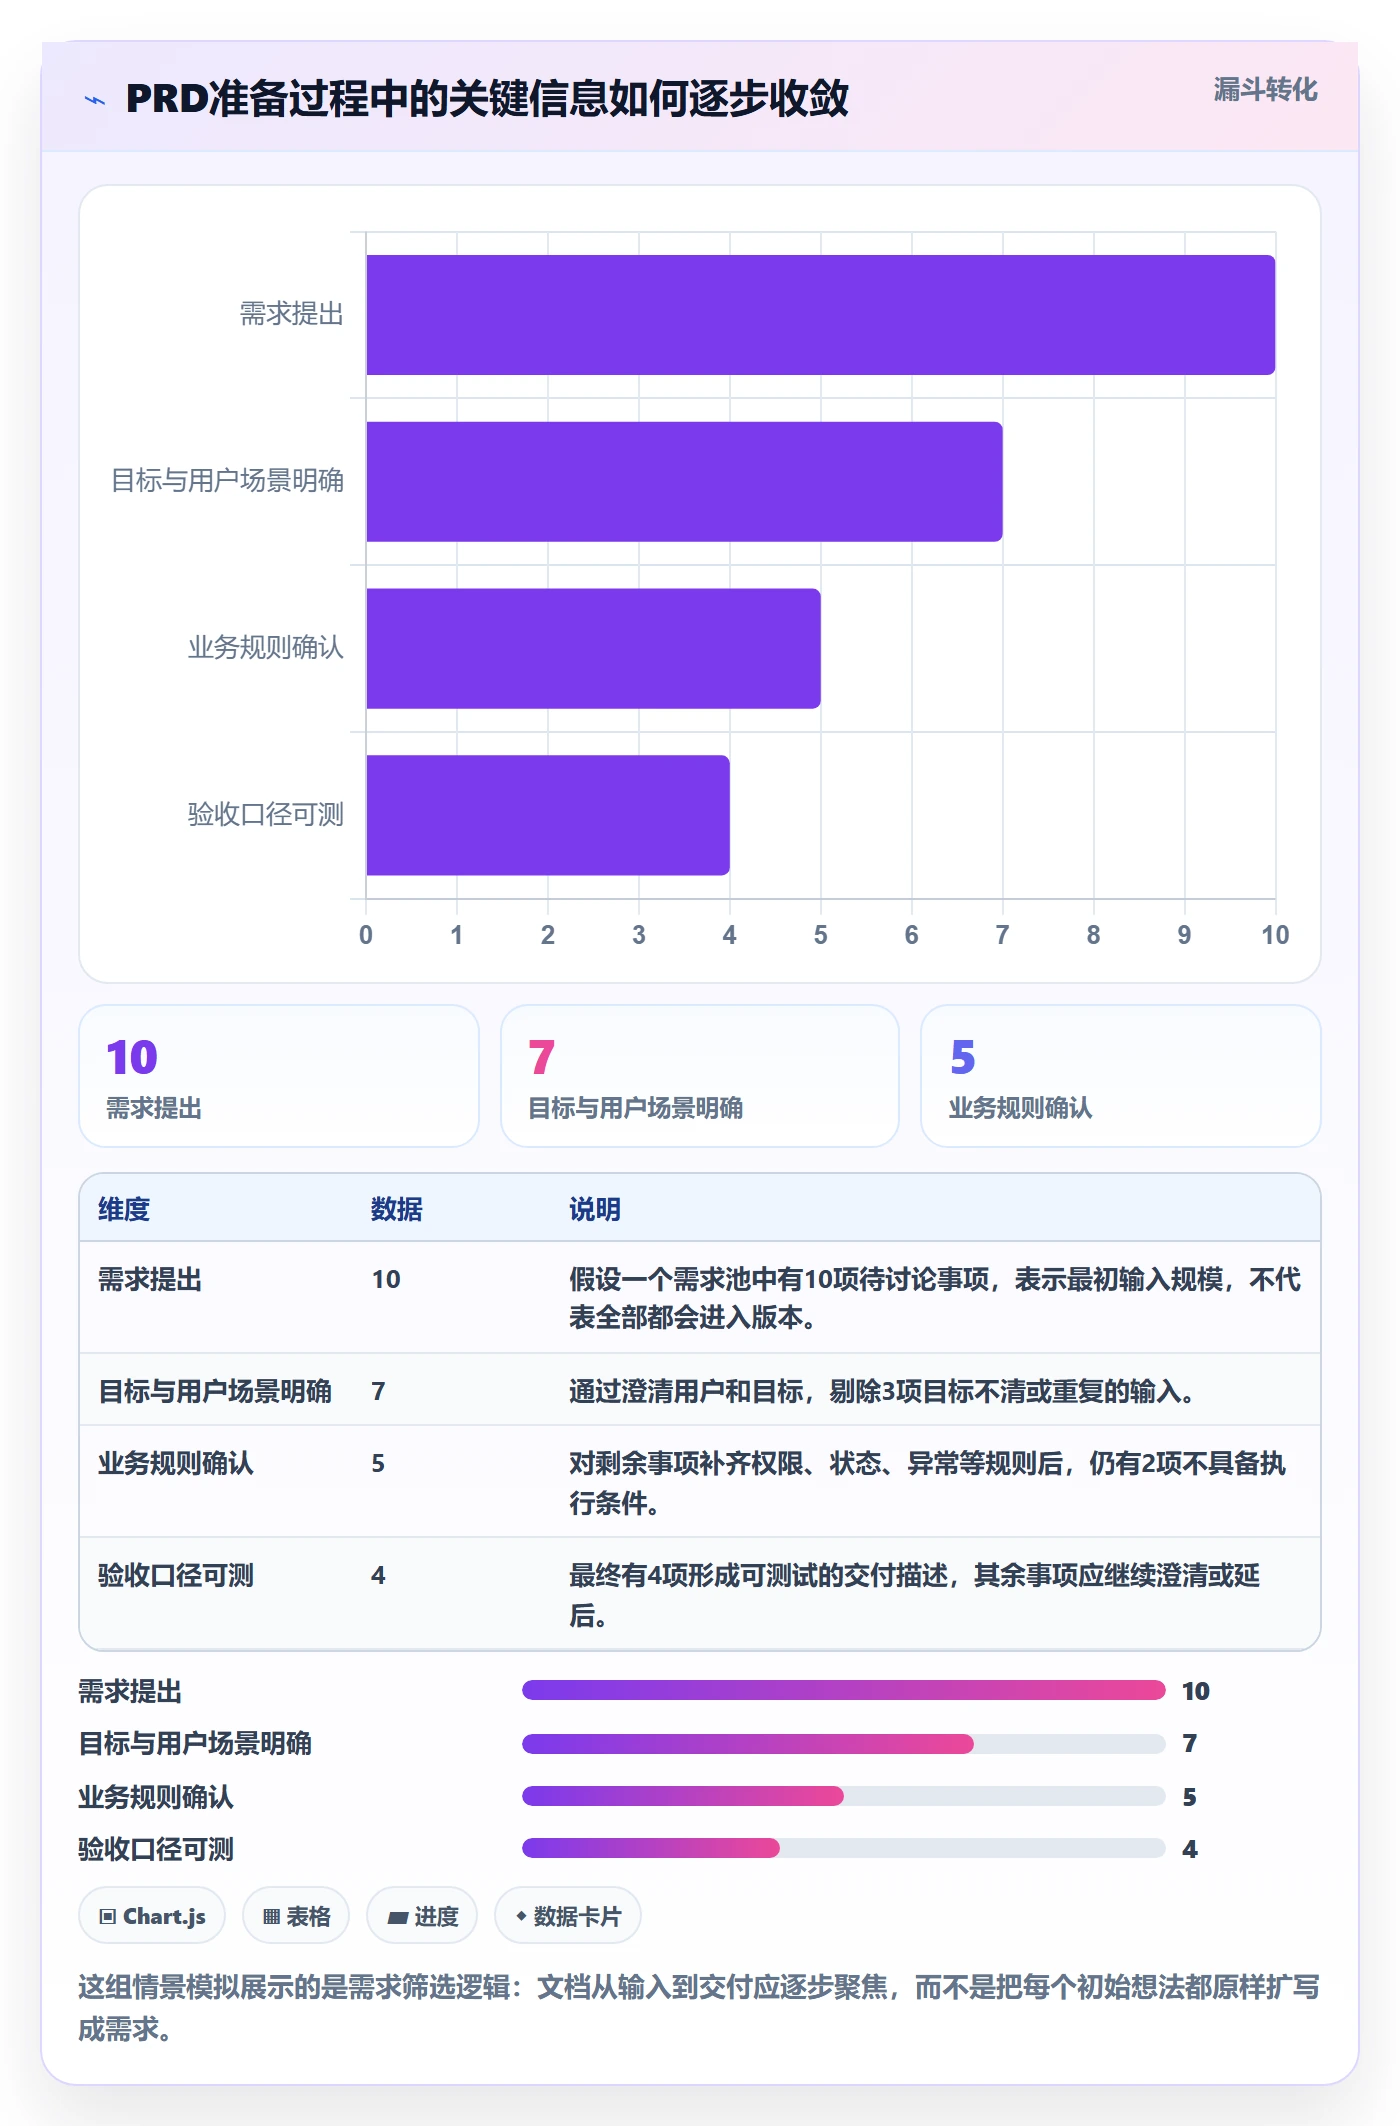Click the 需求提出 bar in the chart

pyautogui.click(x=820, y=315)
